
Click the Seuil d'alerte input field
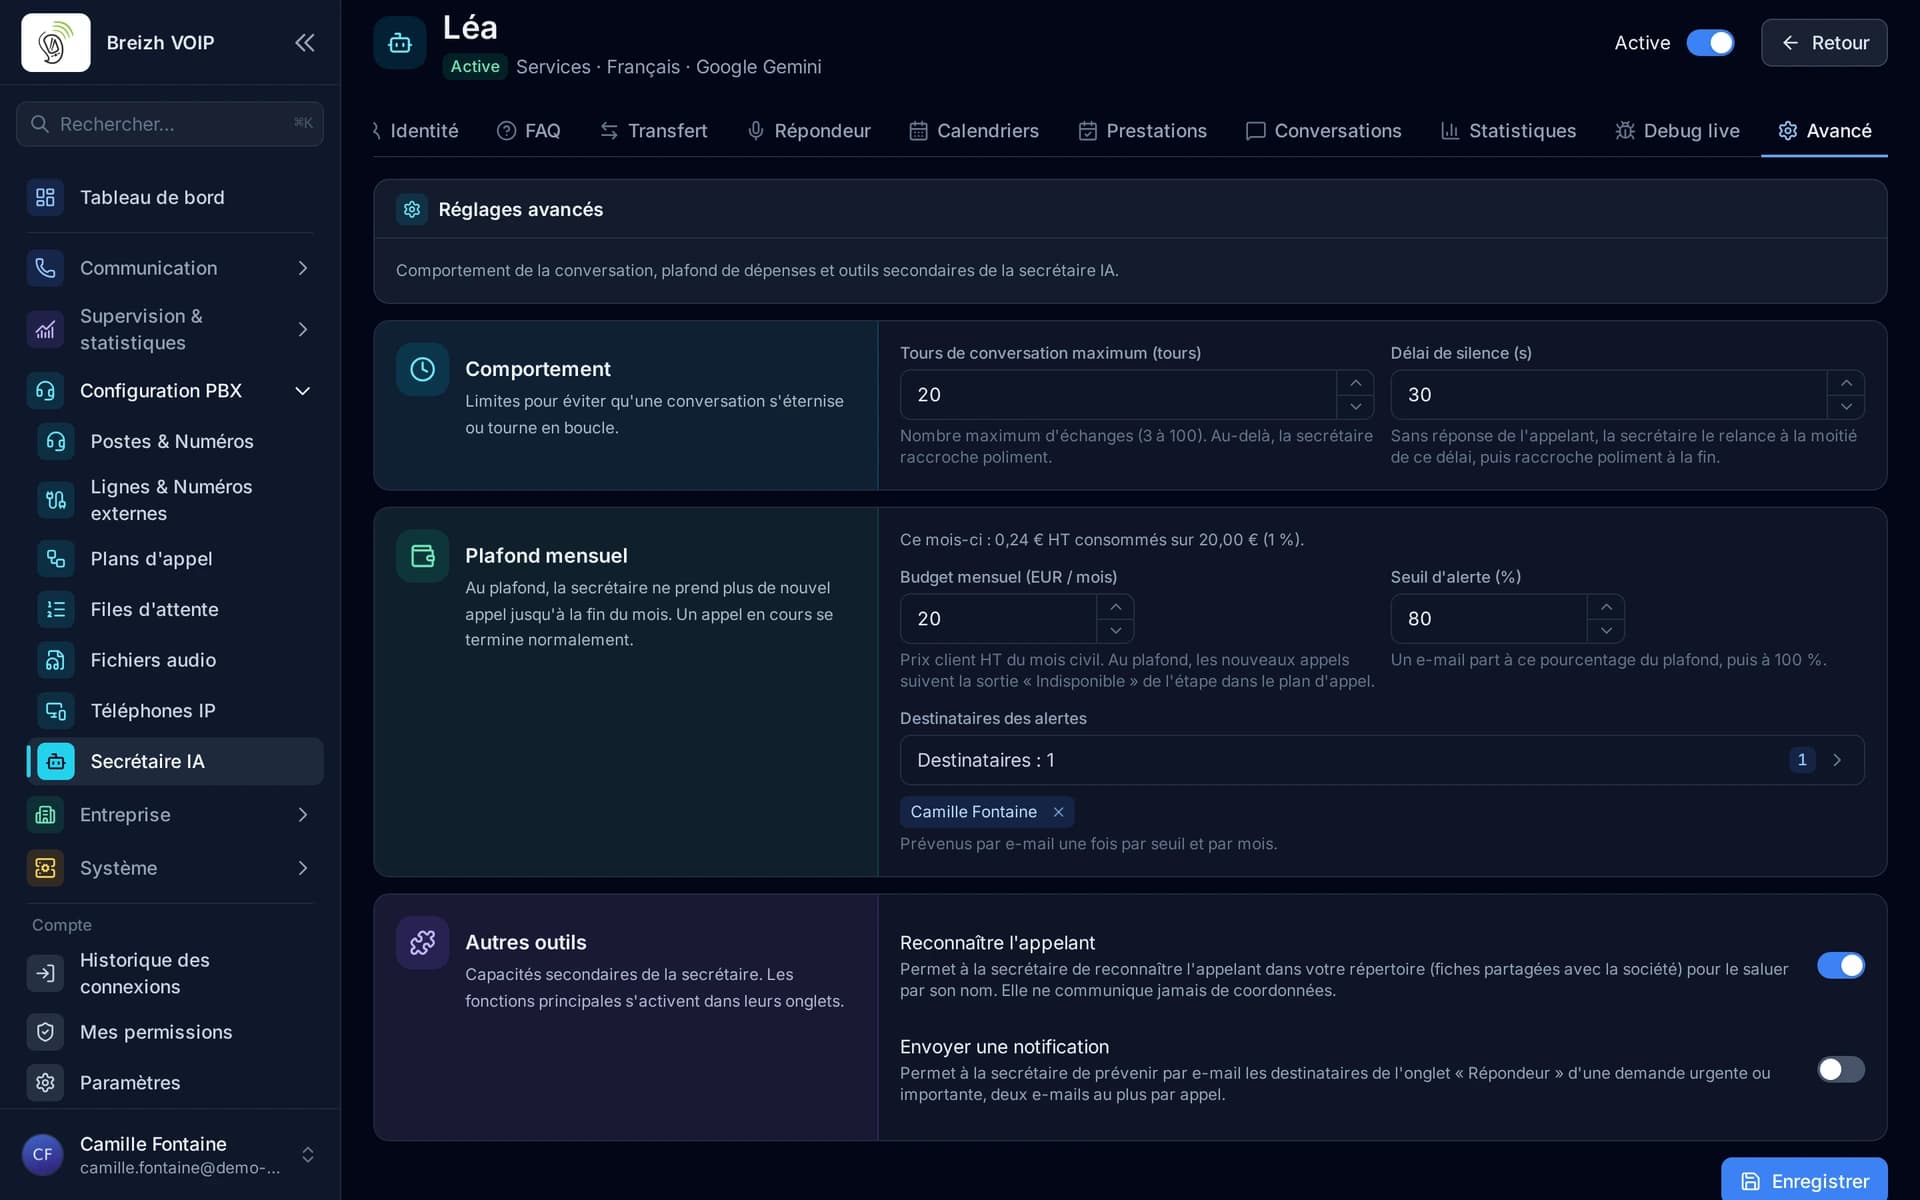(1488, 619)
